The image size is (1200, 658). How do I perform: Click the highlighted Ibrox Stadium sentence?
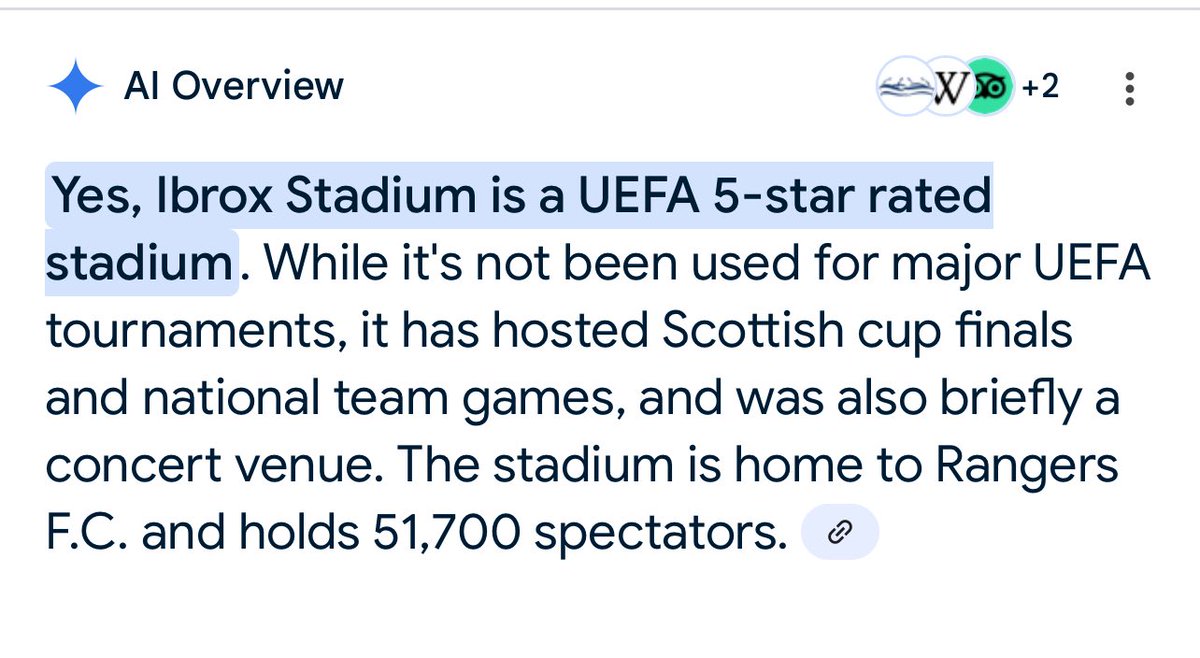pyautogui.click(x=518, y=229)
